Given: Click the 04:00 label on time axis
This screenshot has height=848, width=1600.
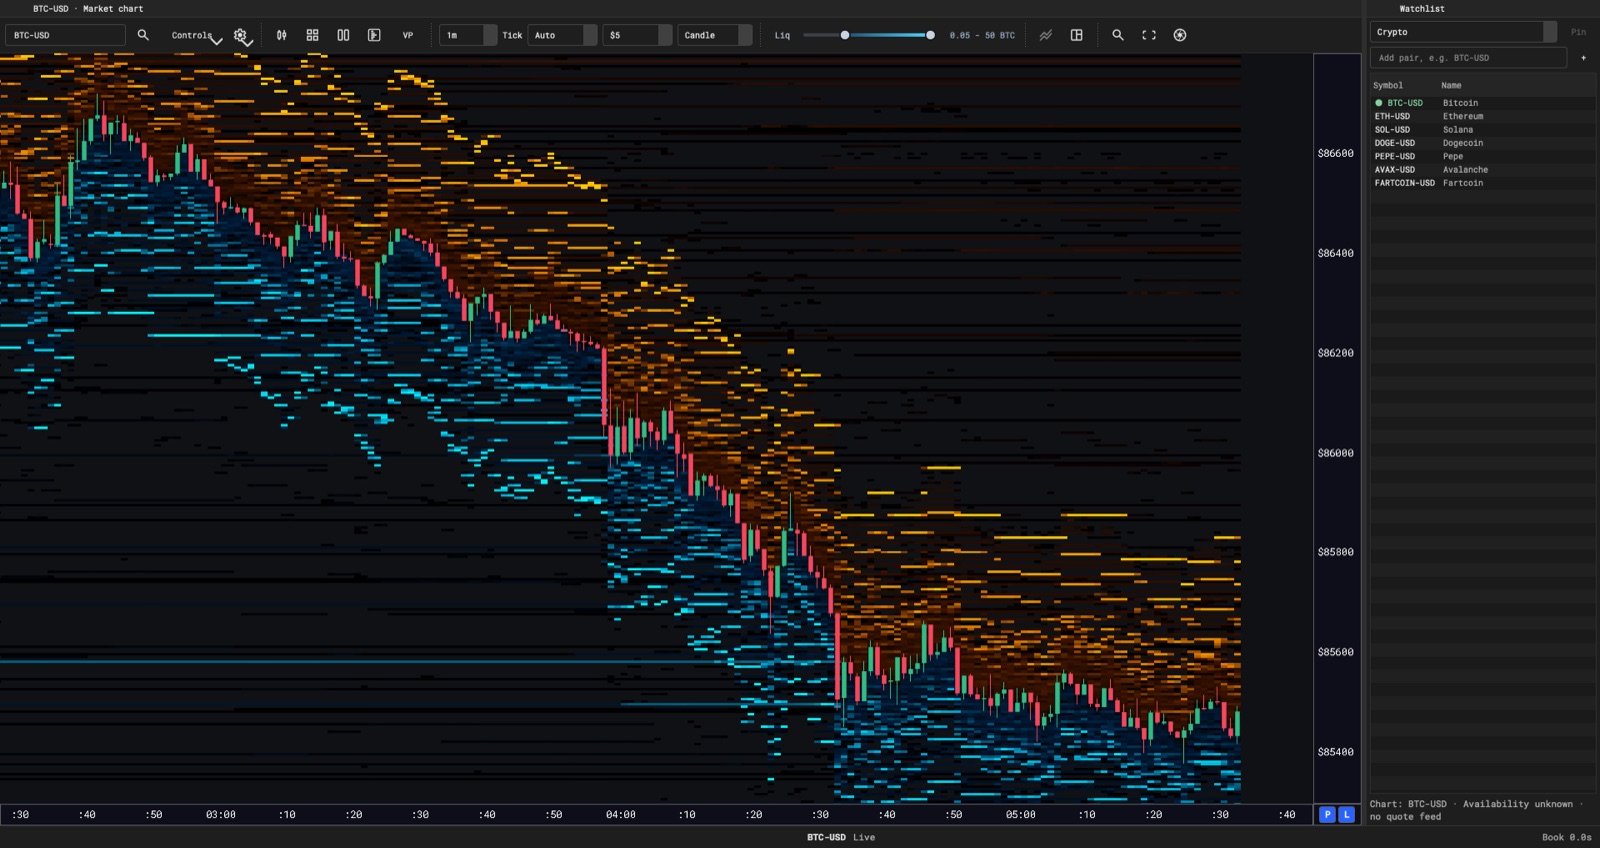Looking at the screenshot, I should [x=621, y=815].
